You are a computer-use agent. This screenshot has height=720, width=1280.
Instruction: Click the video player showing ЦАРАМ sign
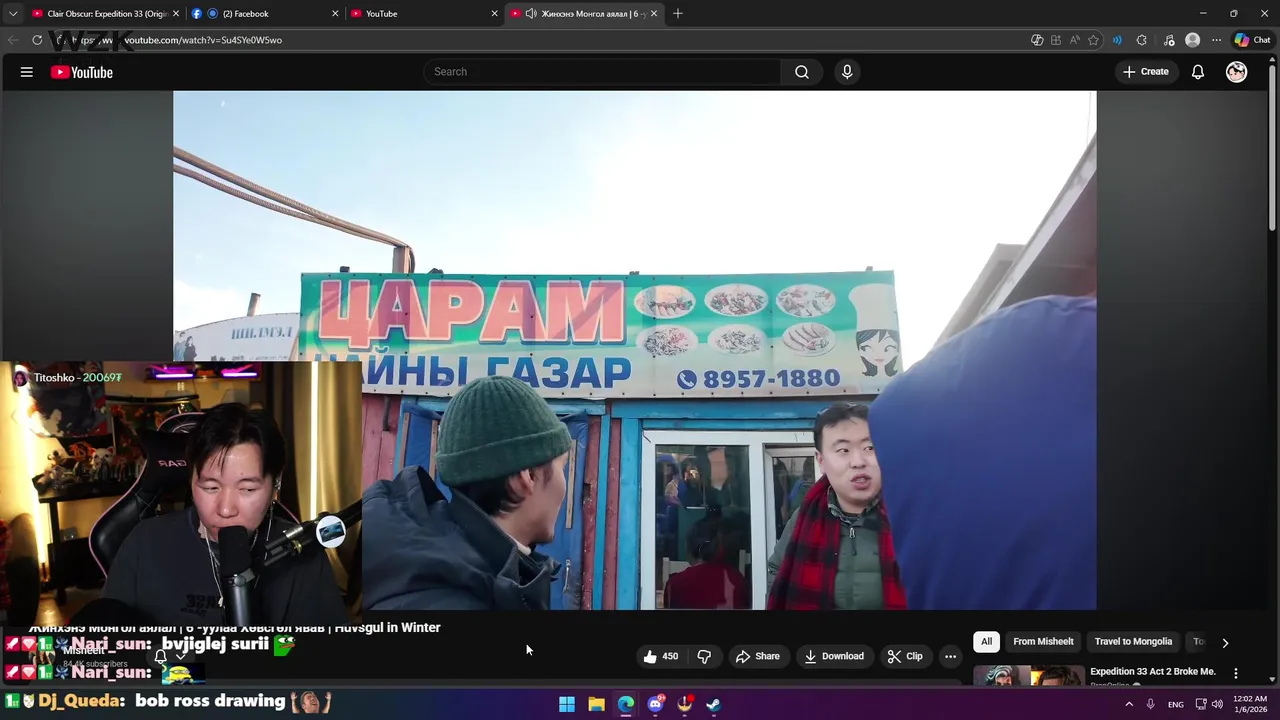coord(634,350)
